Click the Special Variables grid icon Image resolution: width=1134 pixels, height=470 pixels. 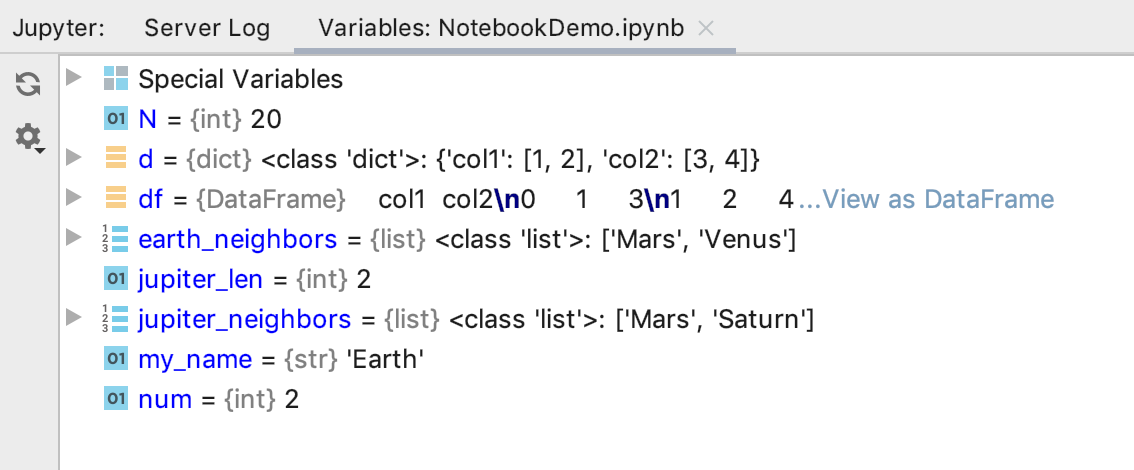pos(116,78)
